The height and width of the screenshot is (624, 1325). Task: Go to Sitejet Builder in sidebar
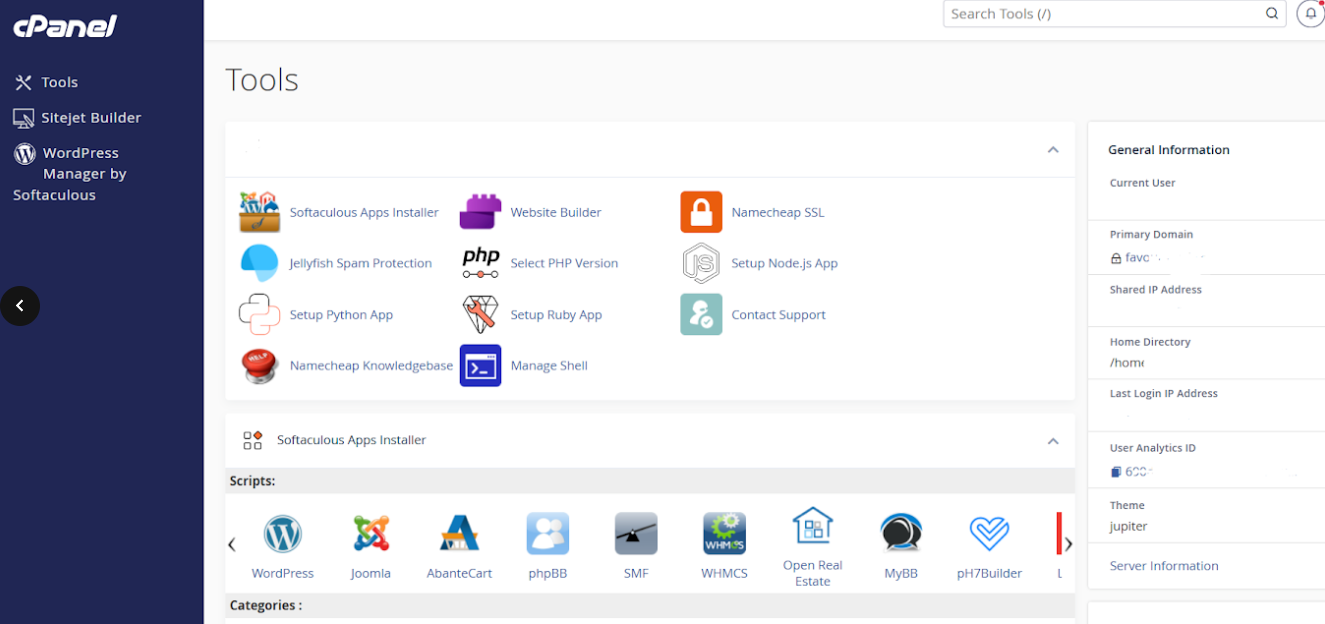coord(86,117)
